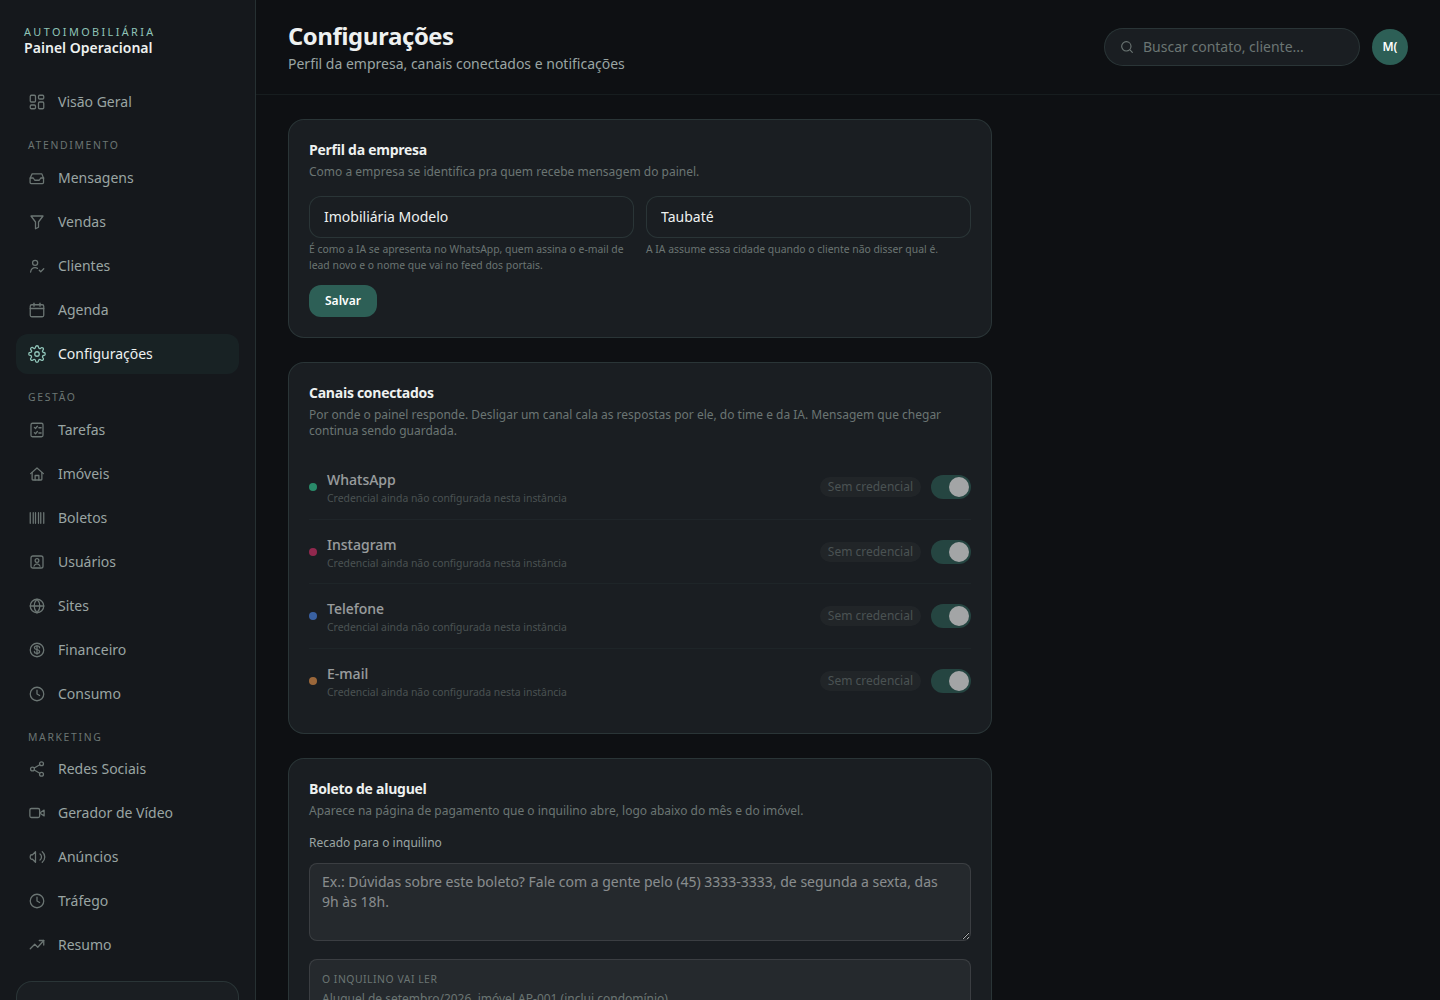Click the Sites globe icon
Viewport: 1440px width, 1000px height.
[37, 606]
